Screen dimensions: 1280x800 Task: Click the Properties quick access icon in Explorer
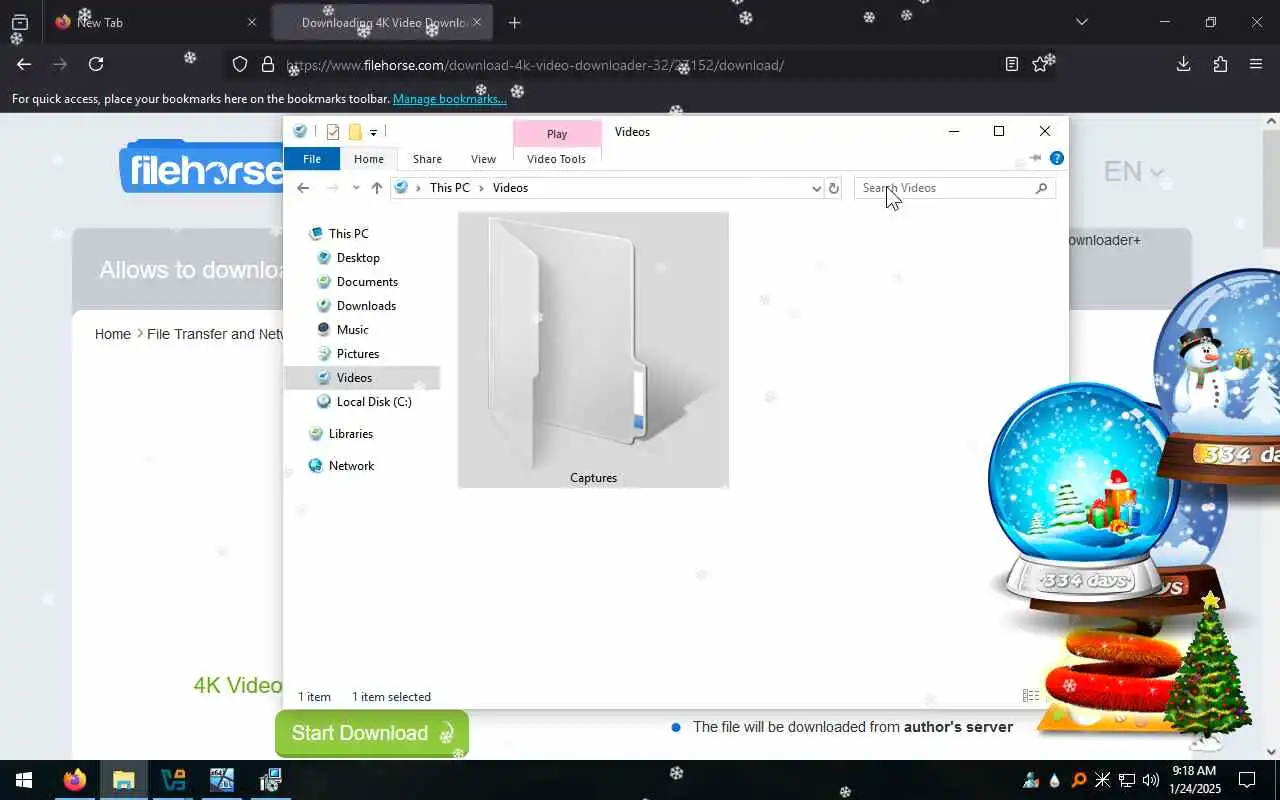point(333,132)
